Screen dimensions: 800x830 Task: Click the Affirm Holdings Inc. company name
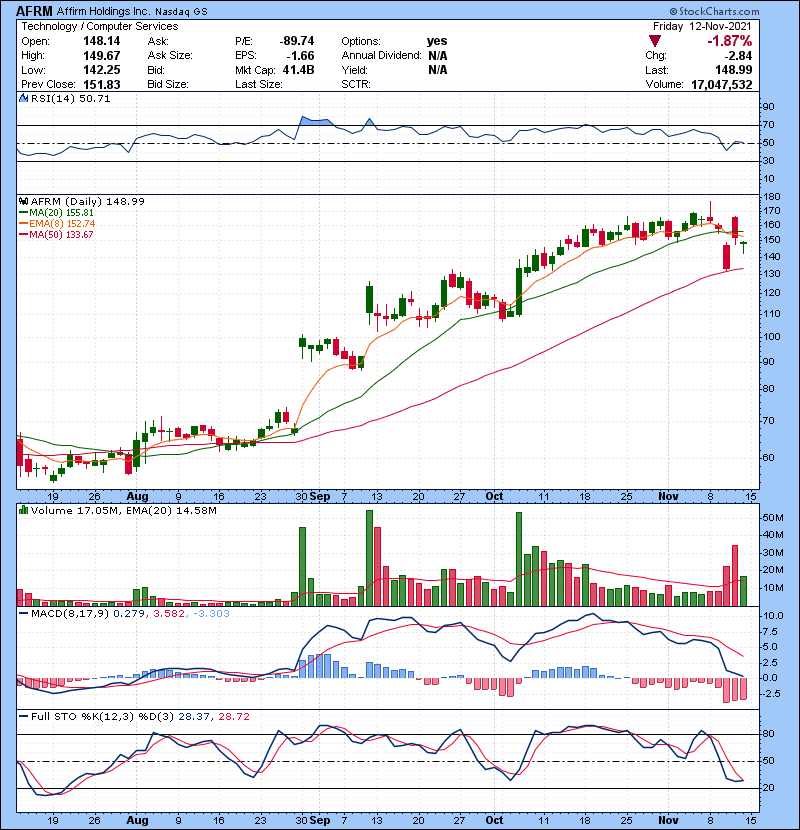[x=103, y=11]
